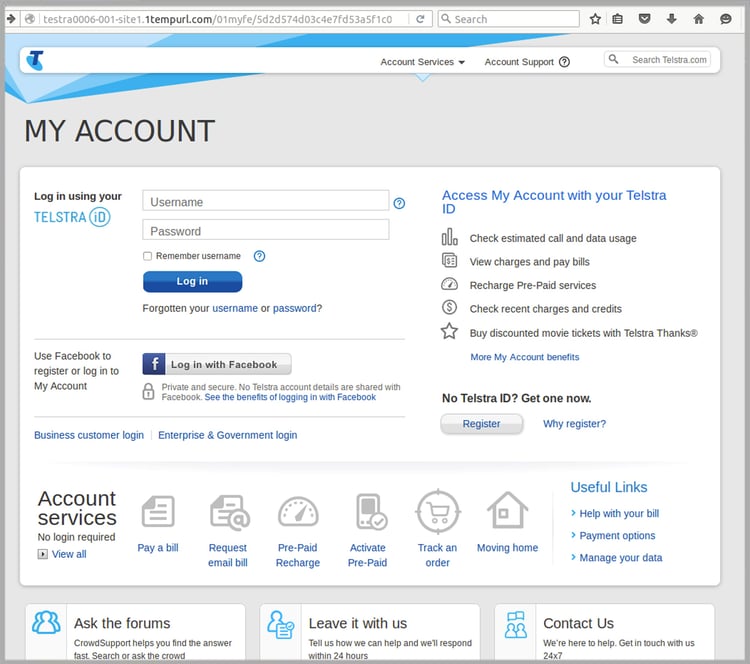Open the browser bookmarks list icon

click(x=618, y=19)
